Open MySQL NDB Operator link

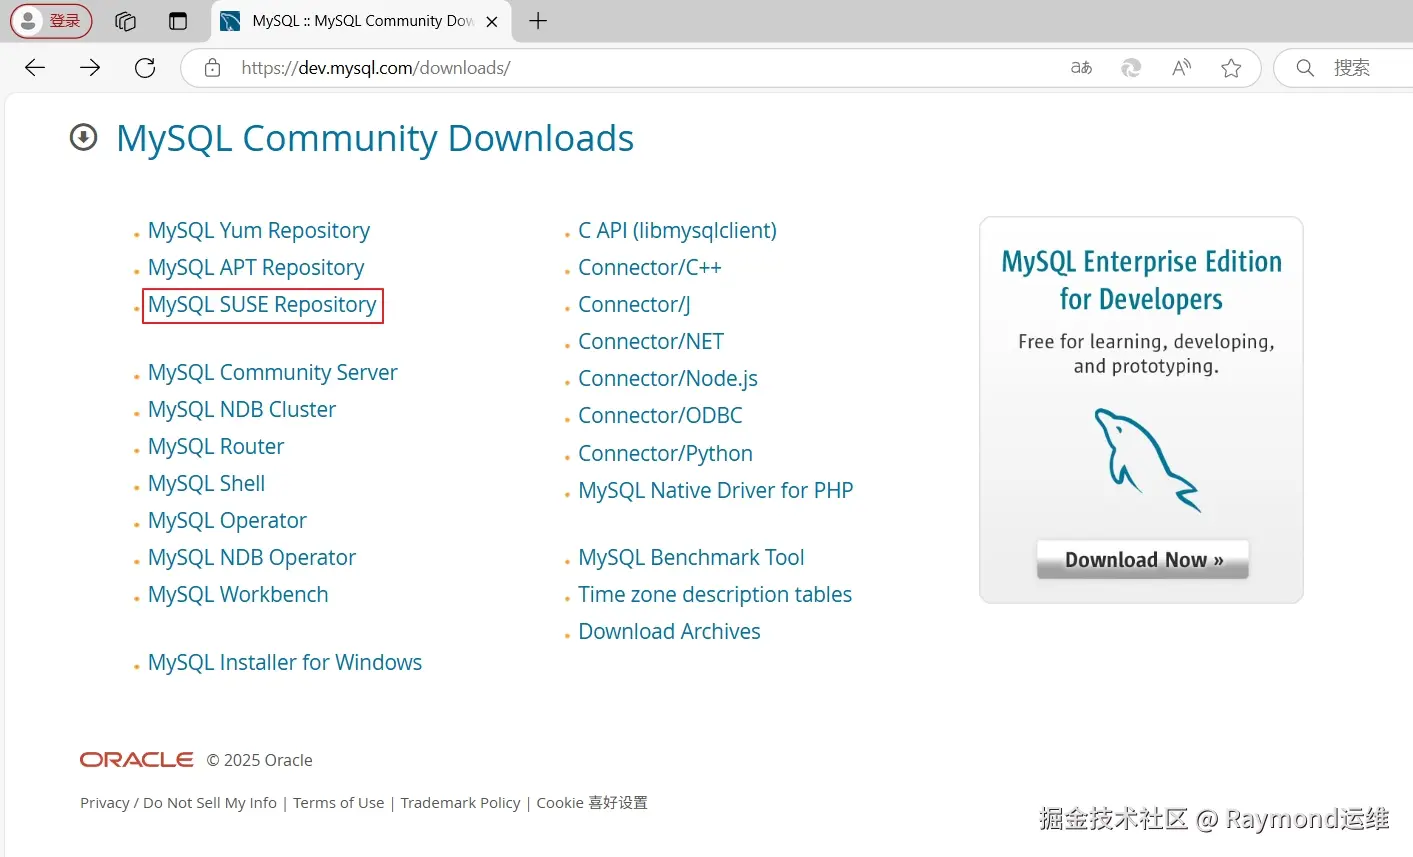[x=252, y=557]
